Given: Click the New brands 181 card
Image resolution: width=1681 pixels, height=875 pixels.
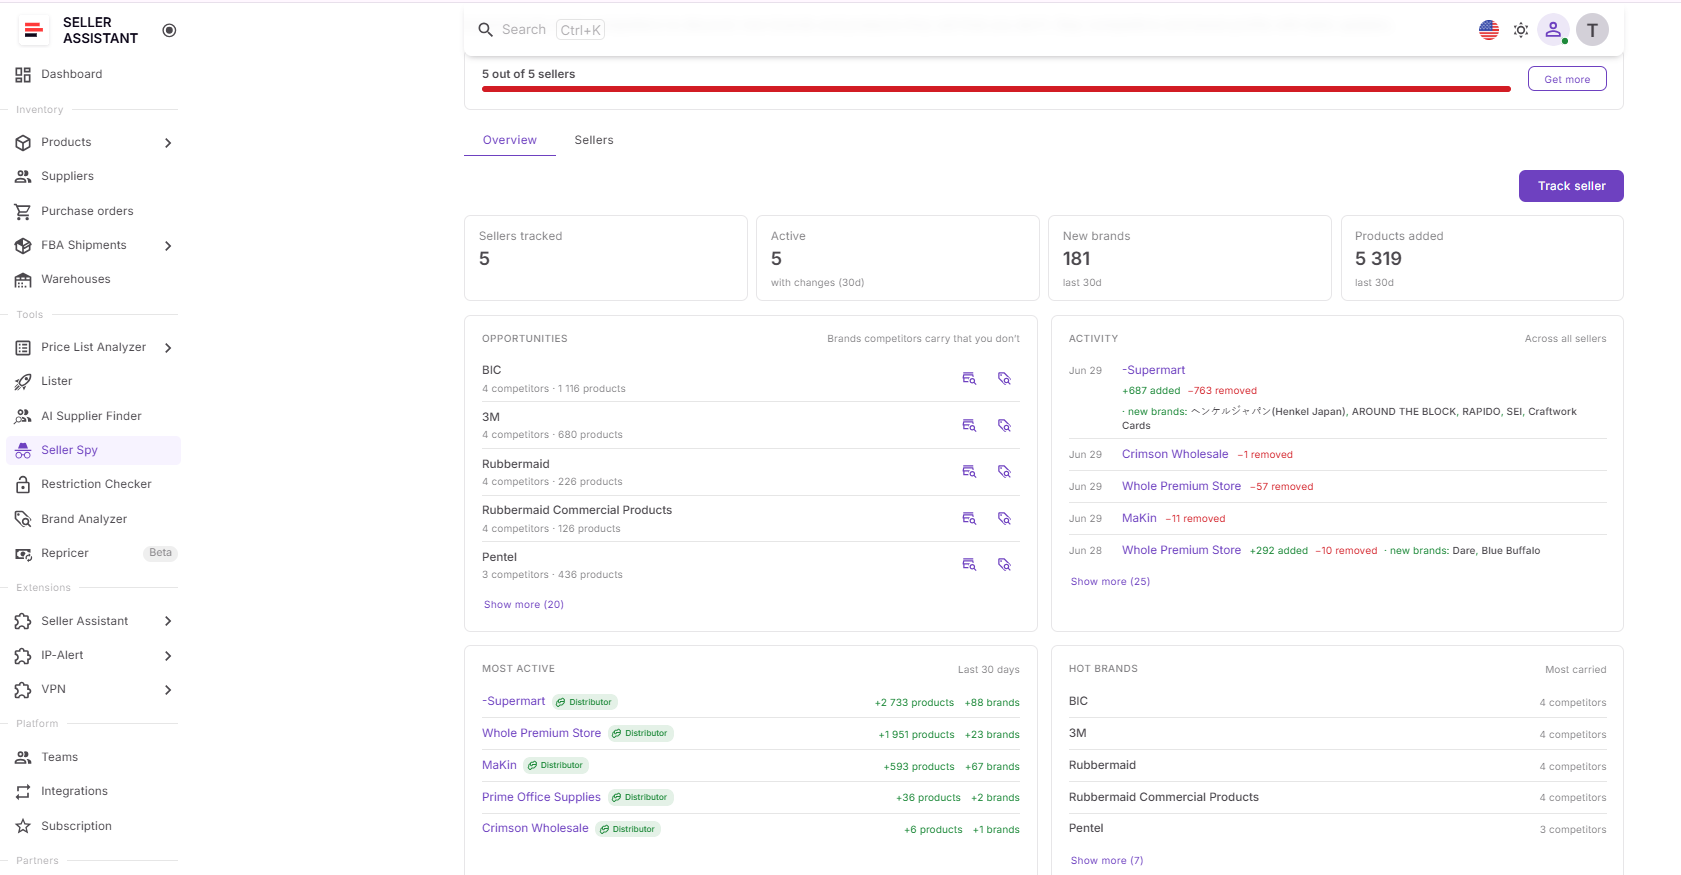Looking at the screenshot, I should (1190, 258).
